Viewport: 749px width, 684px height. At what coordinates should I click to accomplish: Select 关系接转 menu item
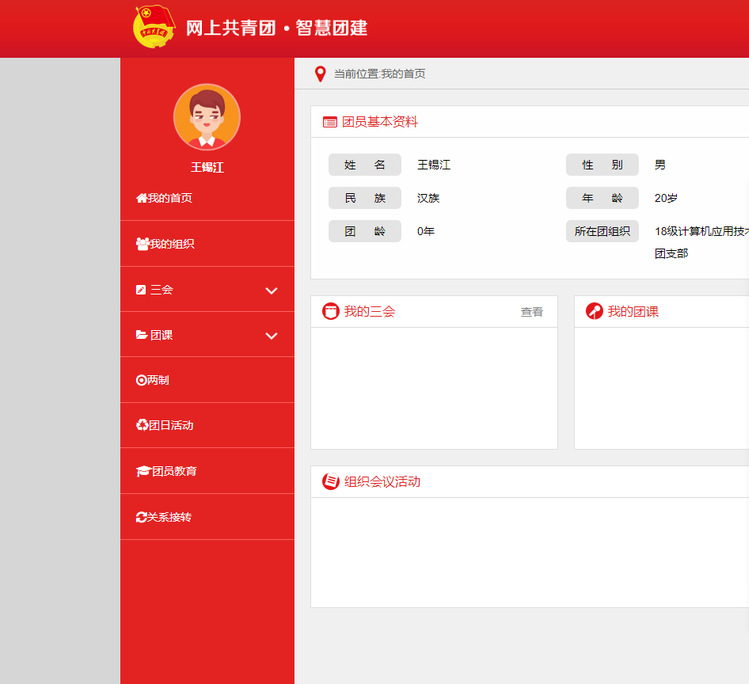pos(170,517)
